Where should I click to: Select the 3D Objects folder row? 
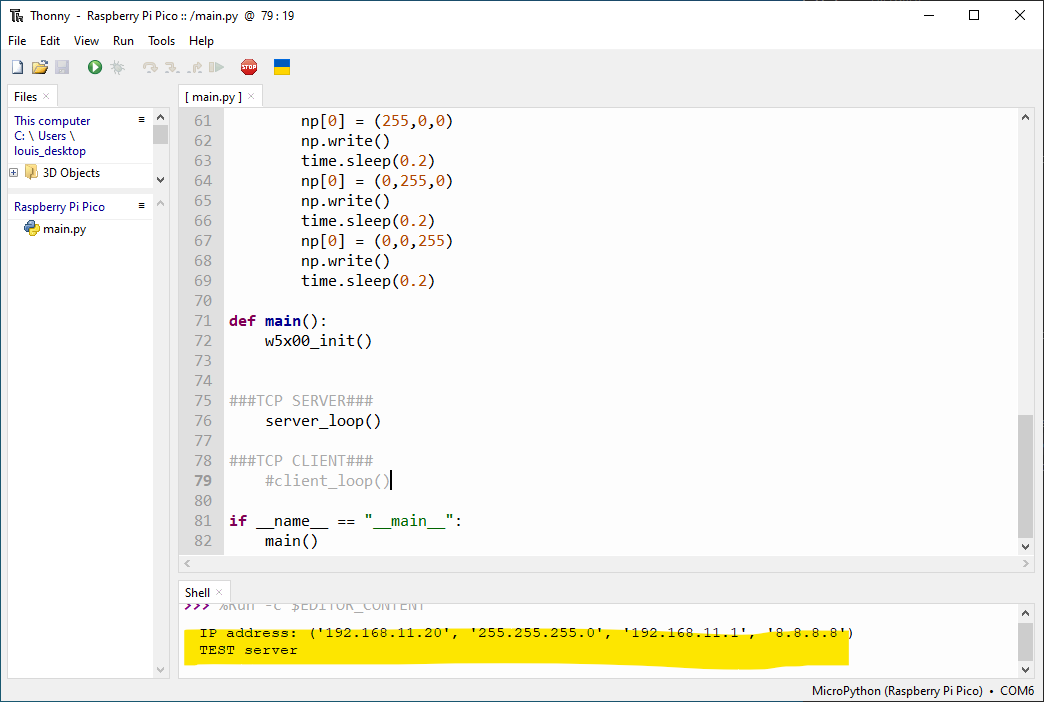click(71, 173)
